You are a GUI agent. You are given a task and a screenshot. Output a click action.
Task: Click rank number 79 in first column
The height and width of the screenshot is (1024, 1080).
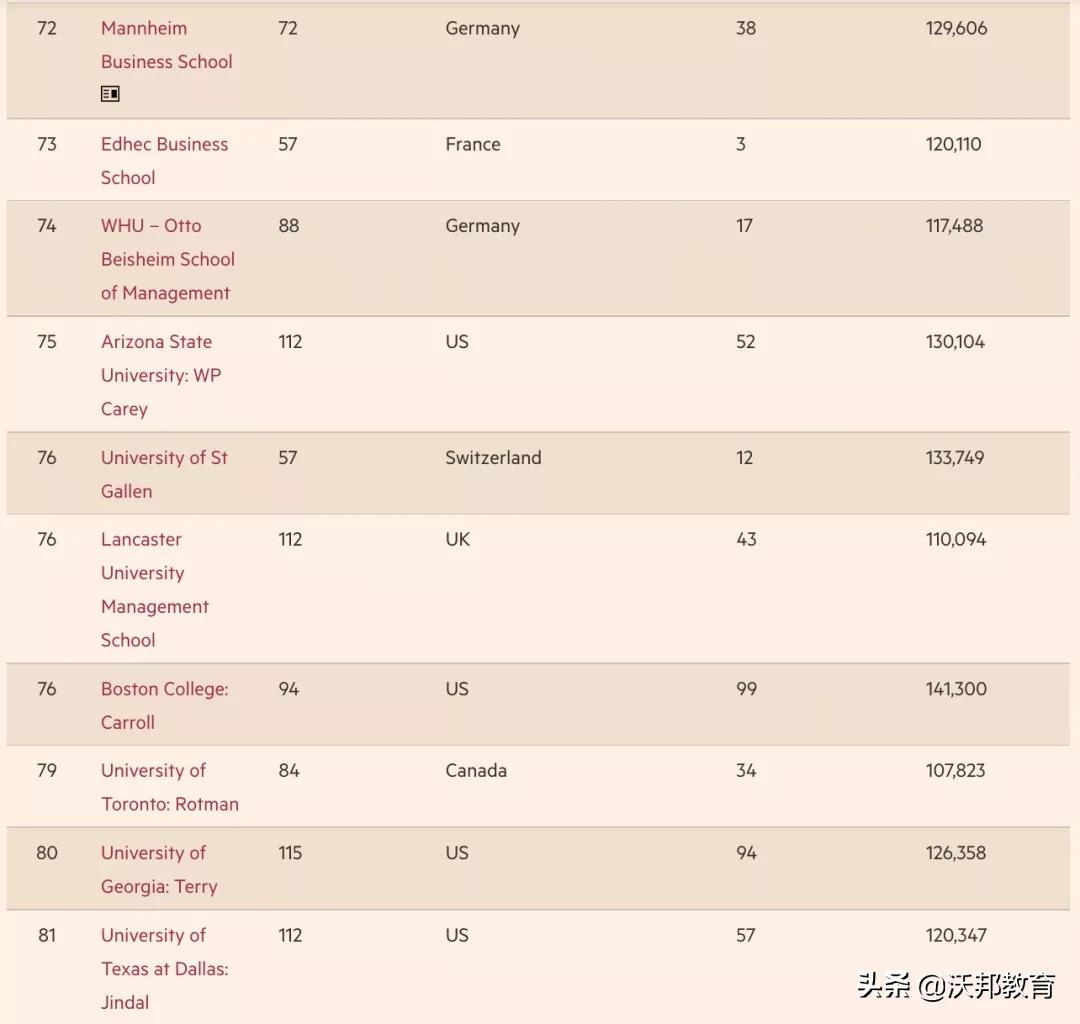tap(47, 771)
